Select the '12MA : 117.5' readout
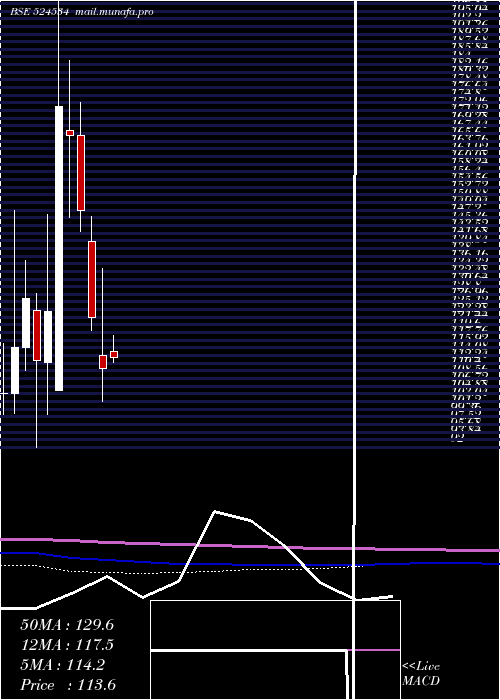The image size is (500, 700). [67, 645]
